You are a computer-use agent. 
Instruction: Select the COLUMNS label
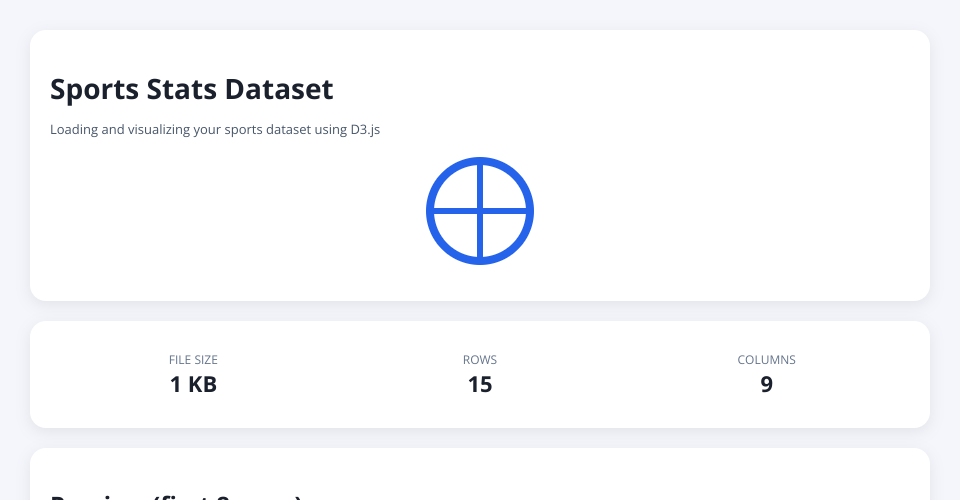tap(766, 360)
